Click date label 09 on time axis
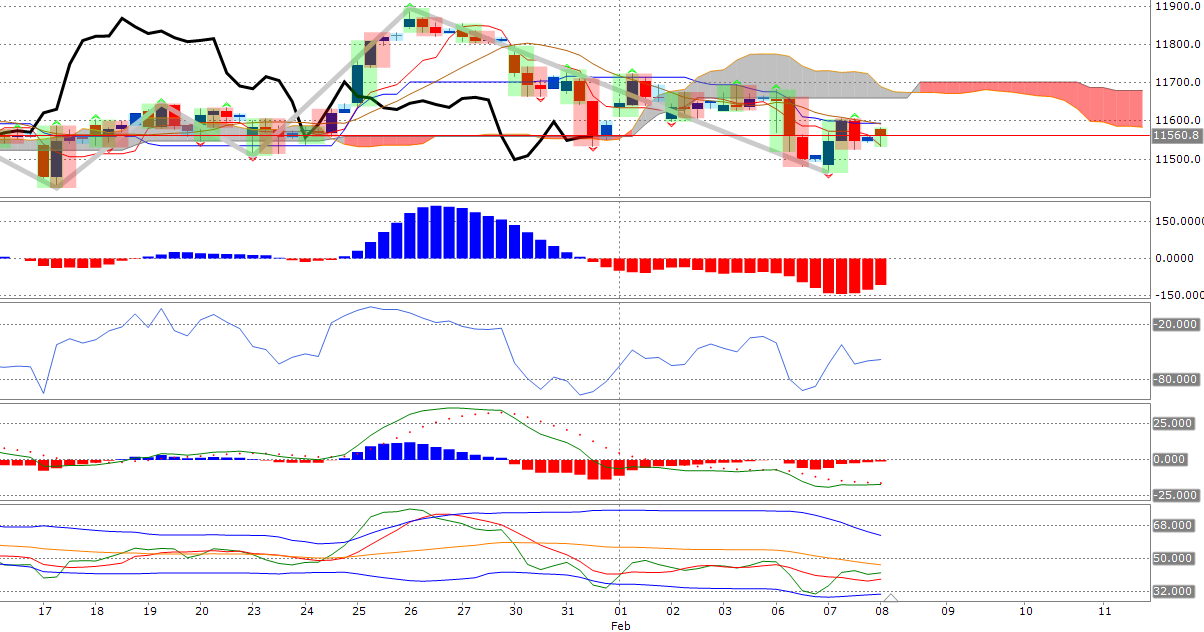 coord(948,610)
